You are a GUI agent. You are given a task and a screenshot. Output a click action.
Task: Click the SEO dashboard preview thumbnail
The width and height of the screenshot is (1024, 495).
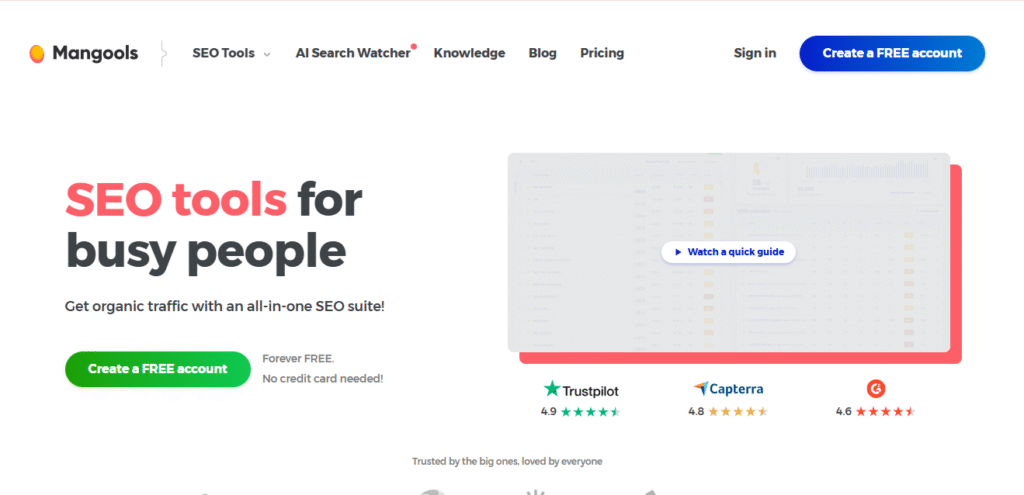600,300
